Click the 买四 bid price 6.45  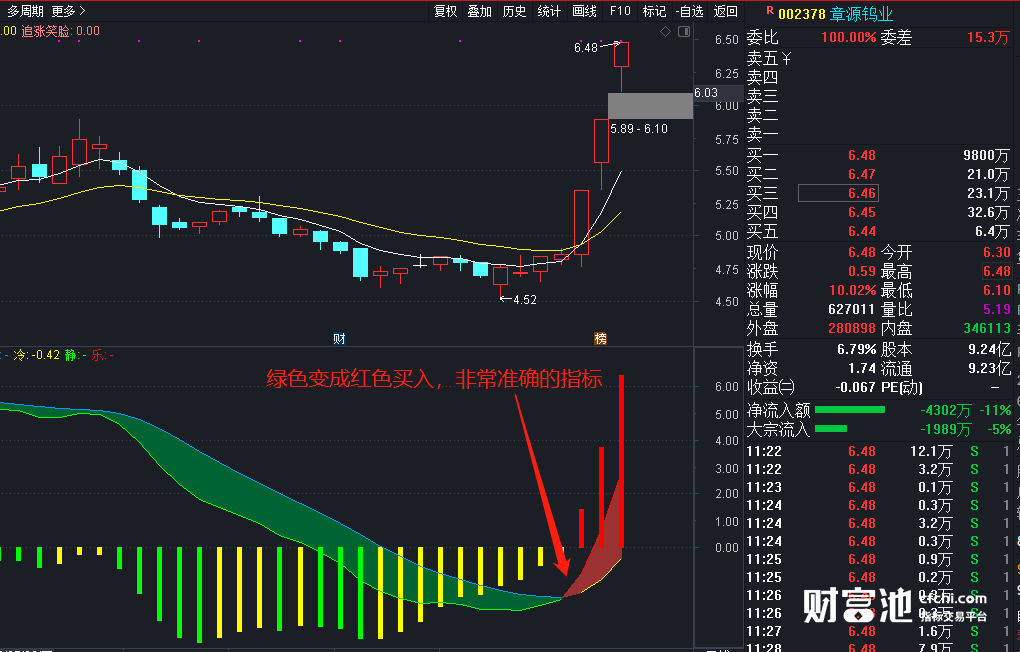pyautogui.click(x=861, y=212)
